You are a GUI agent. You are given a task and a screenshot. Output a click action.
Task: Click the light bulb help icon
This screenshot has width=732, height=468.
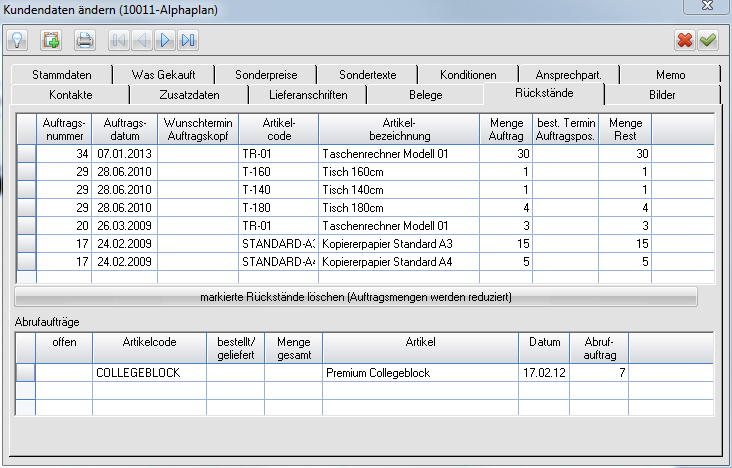click(x=17, y=40)
